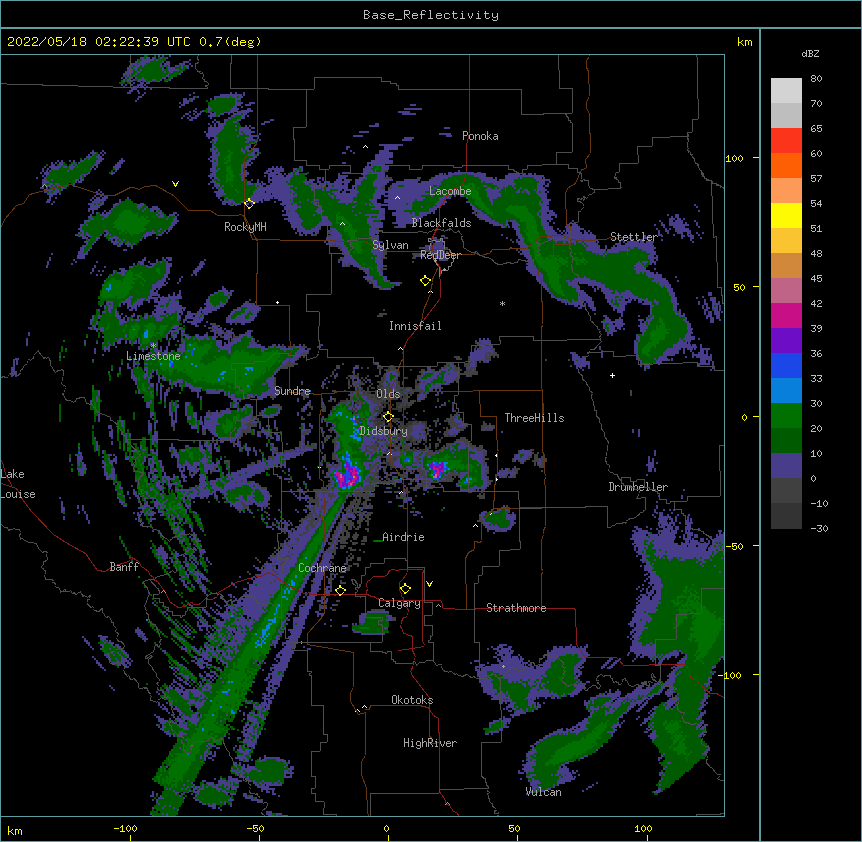Click the Sundre town label
This screenshot has height=842, width=862.
click(292, 391)
